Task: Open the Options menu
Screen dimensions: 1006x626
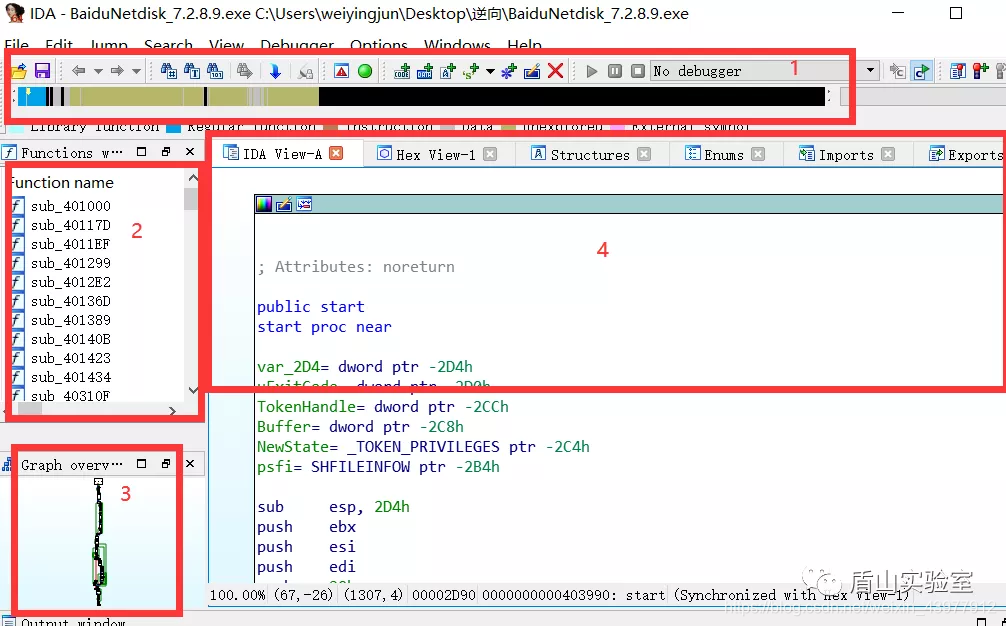Action: pyautogui.click(x=379, y=45)
